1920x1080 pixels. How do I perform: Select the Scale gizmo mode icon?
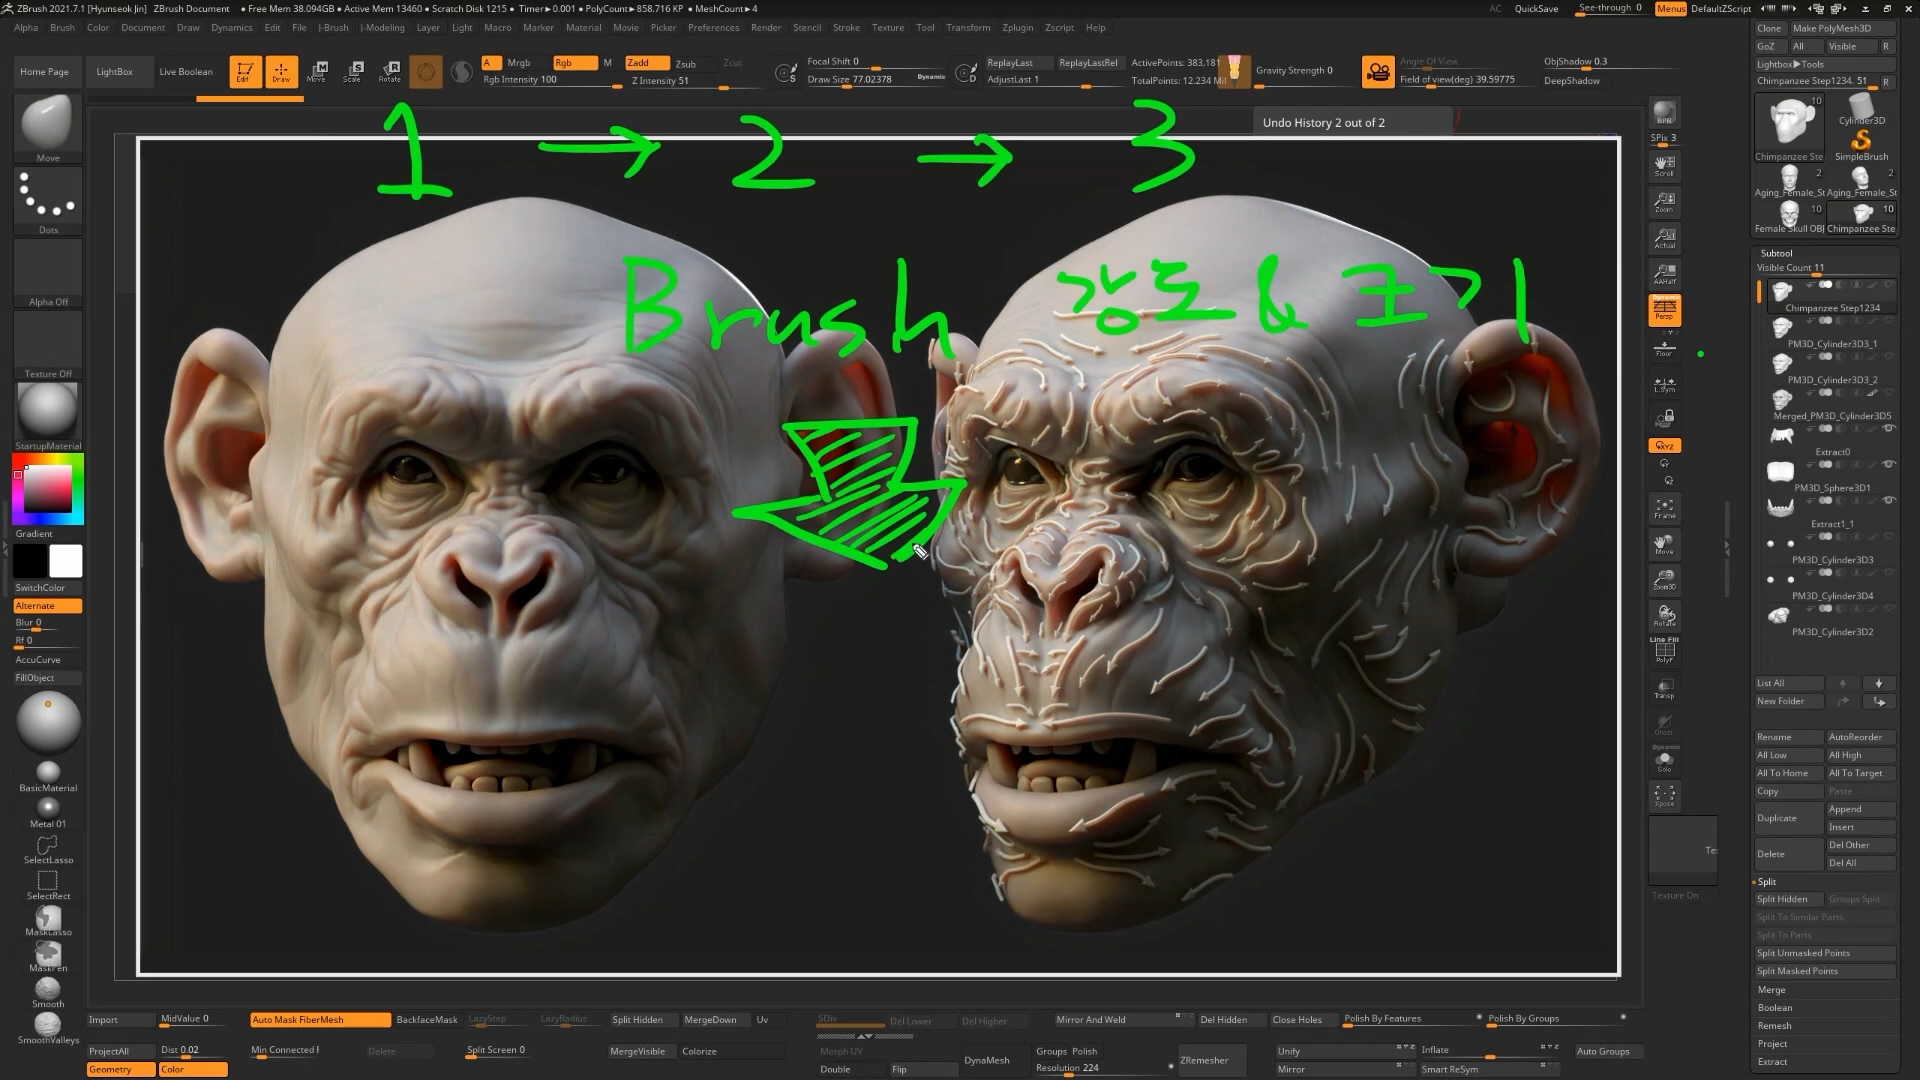click(x=353, y=71)
